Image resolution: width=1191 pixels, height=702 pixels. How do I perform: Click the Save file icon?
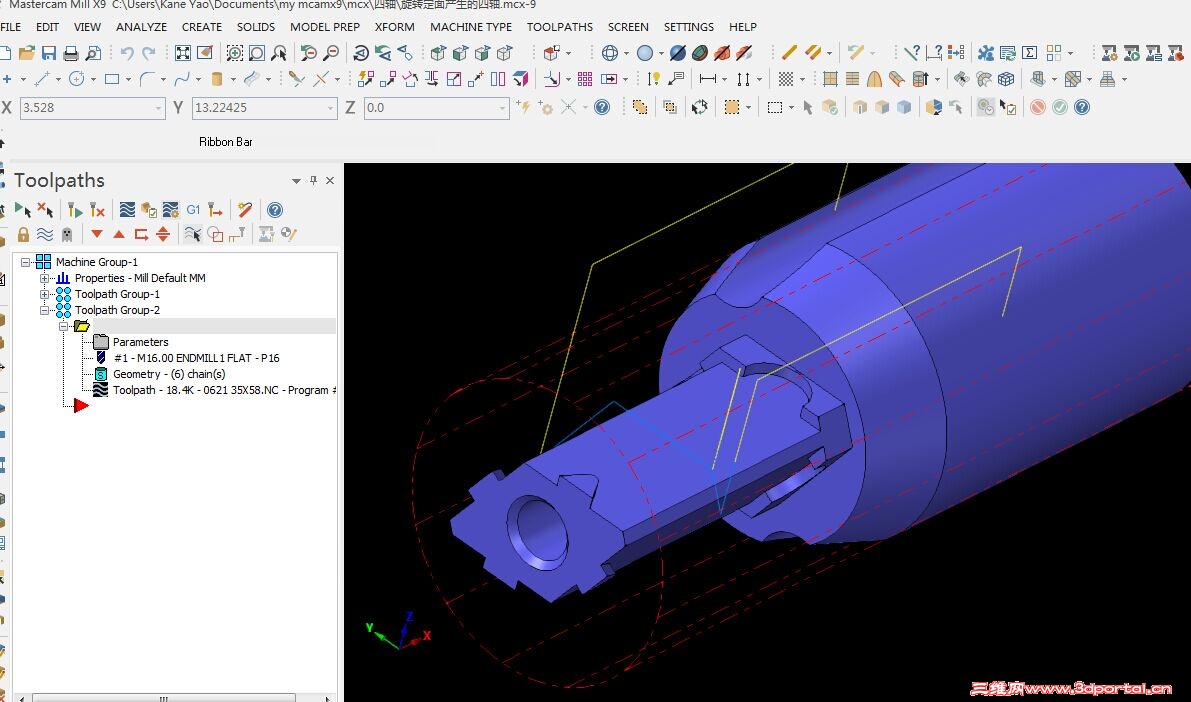pyautogui.click(x=49, y=52)
